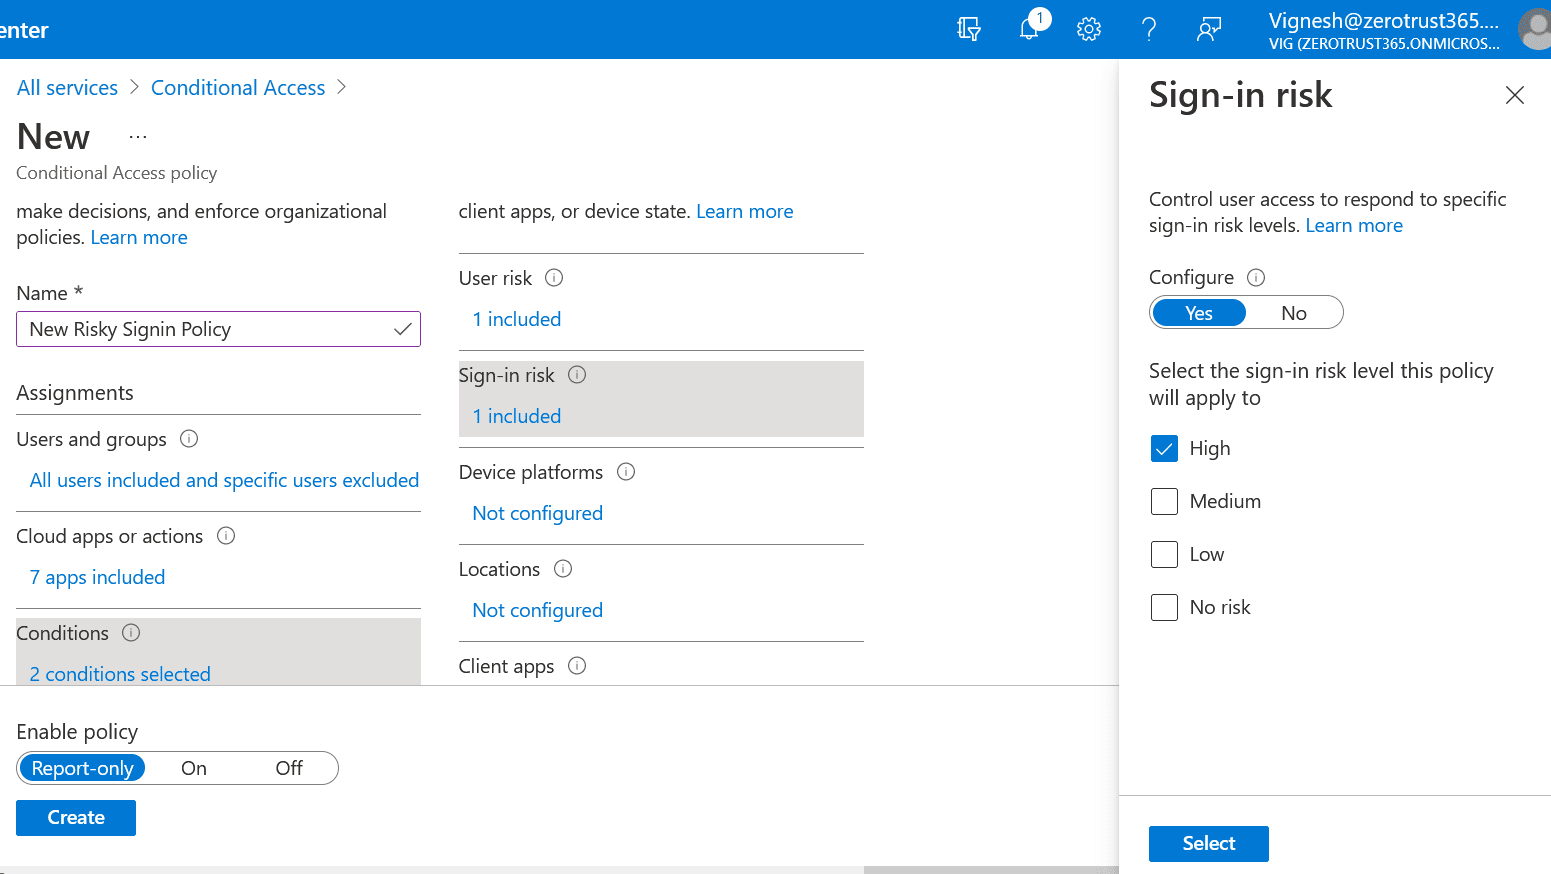Click the Cloud apps or actions info icon

(226, 536)
